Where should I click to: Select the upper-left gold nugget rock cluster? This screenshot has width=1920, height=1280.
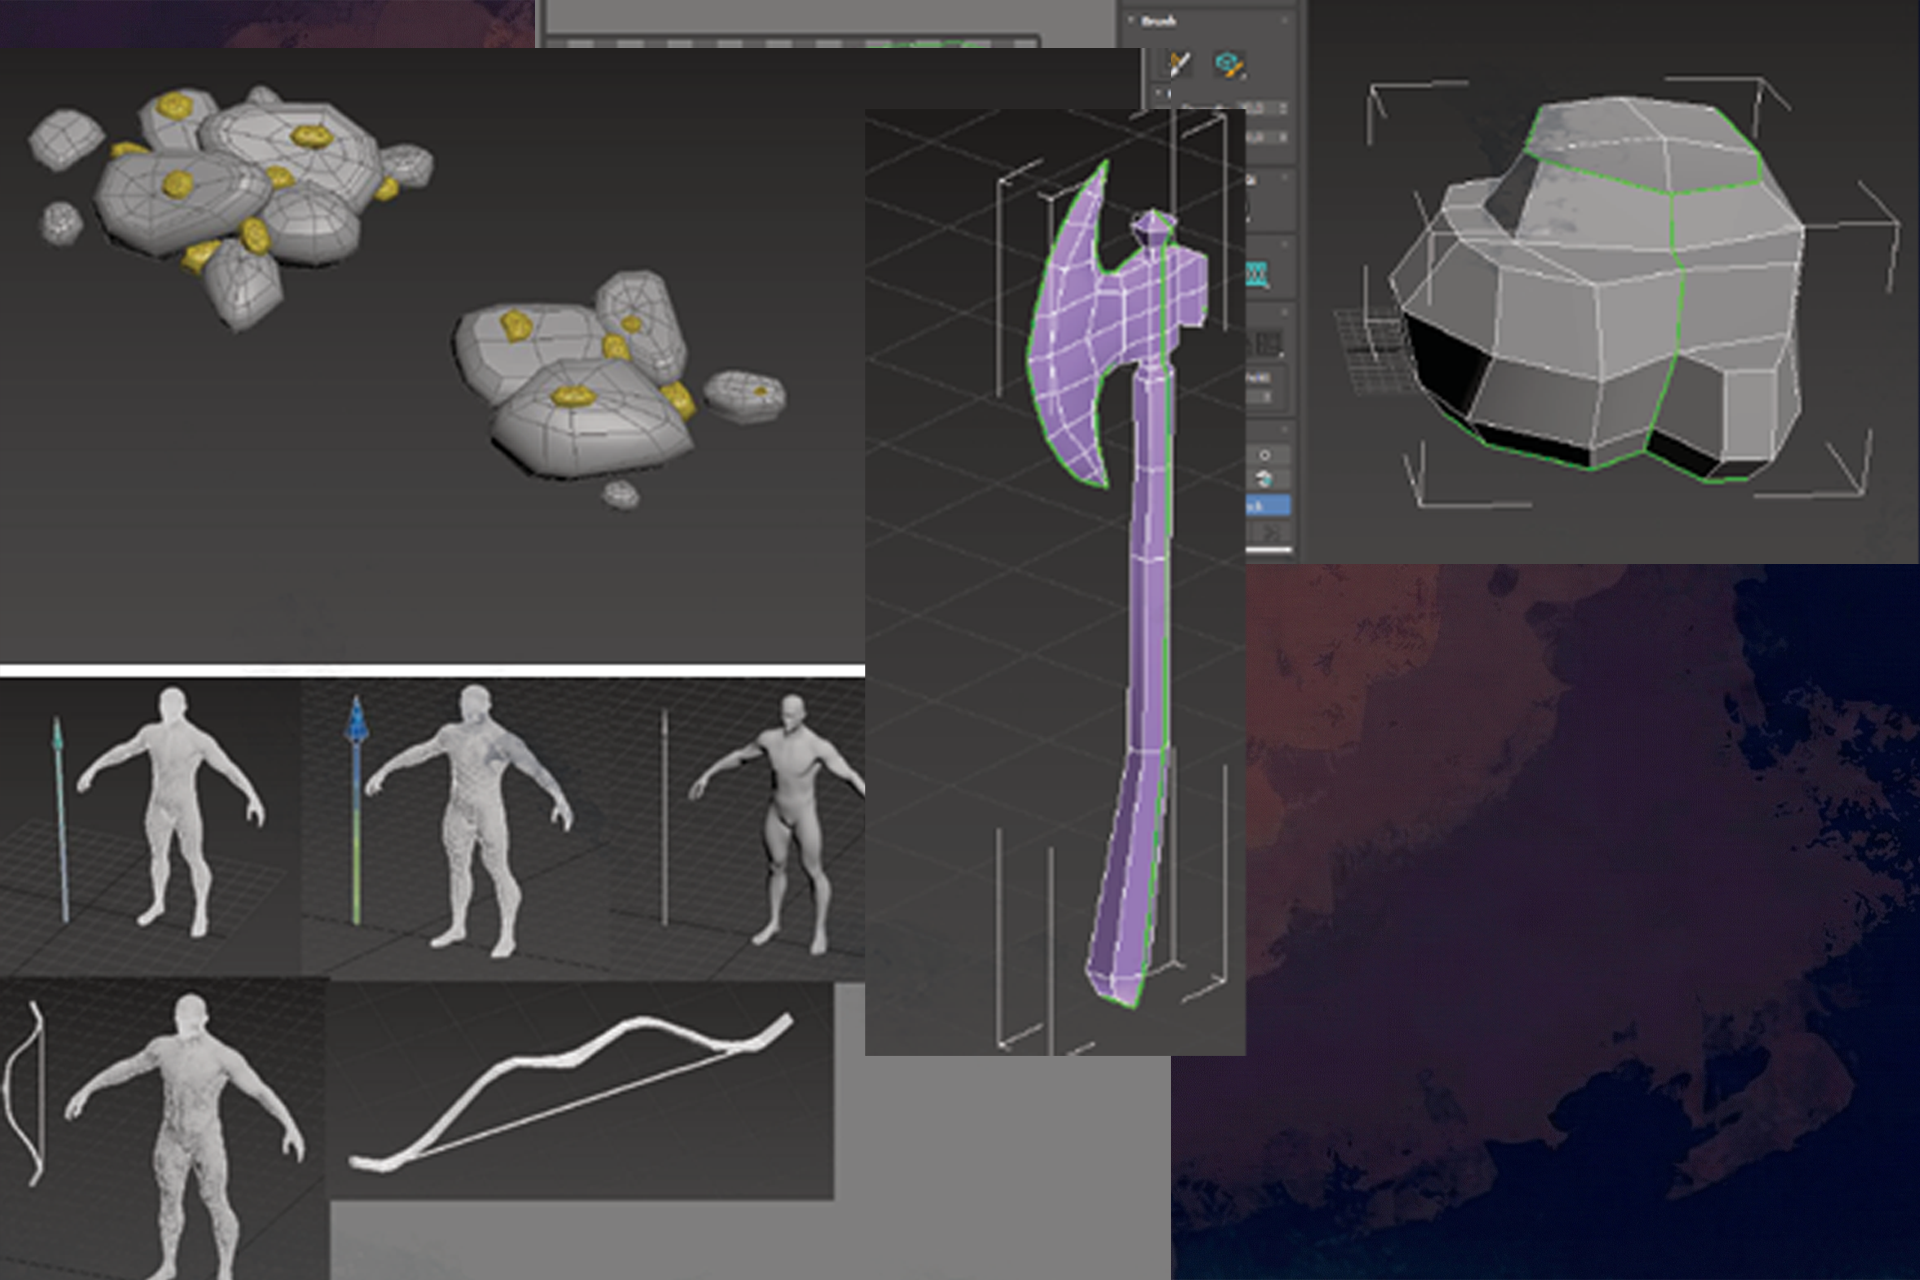[x=230, y=190]
